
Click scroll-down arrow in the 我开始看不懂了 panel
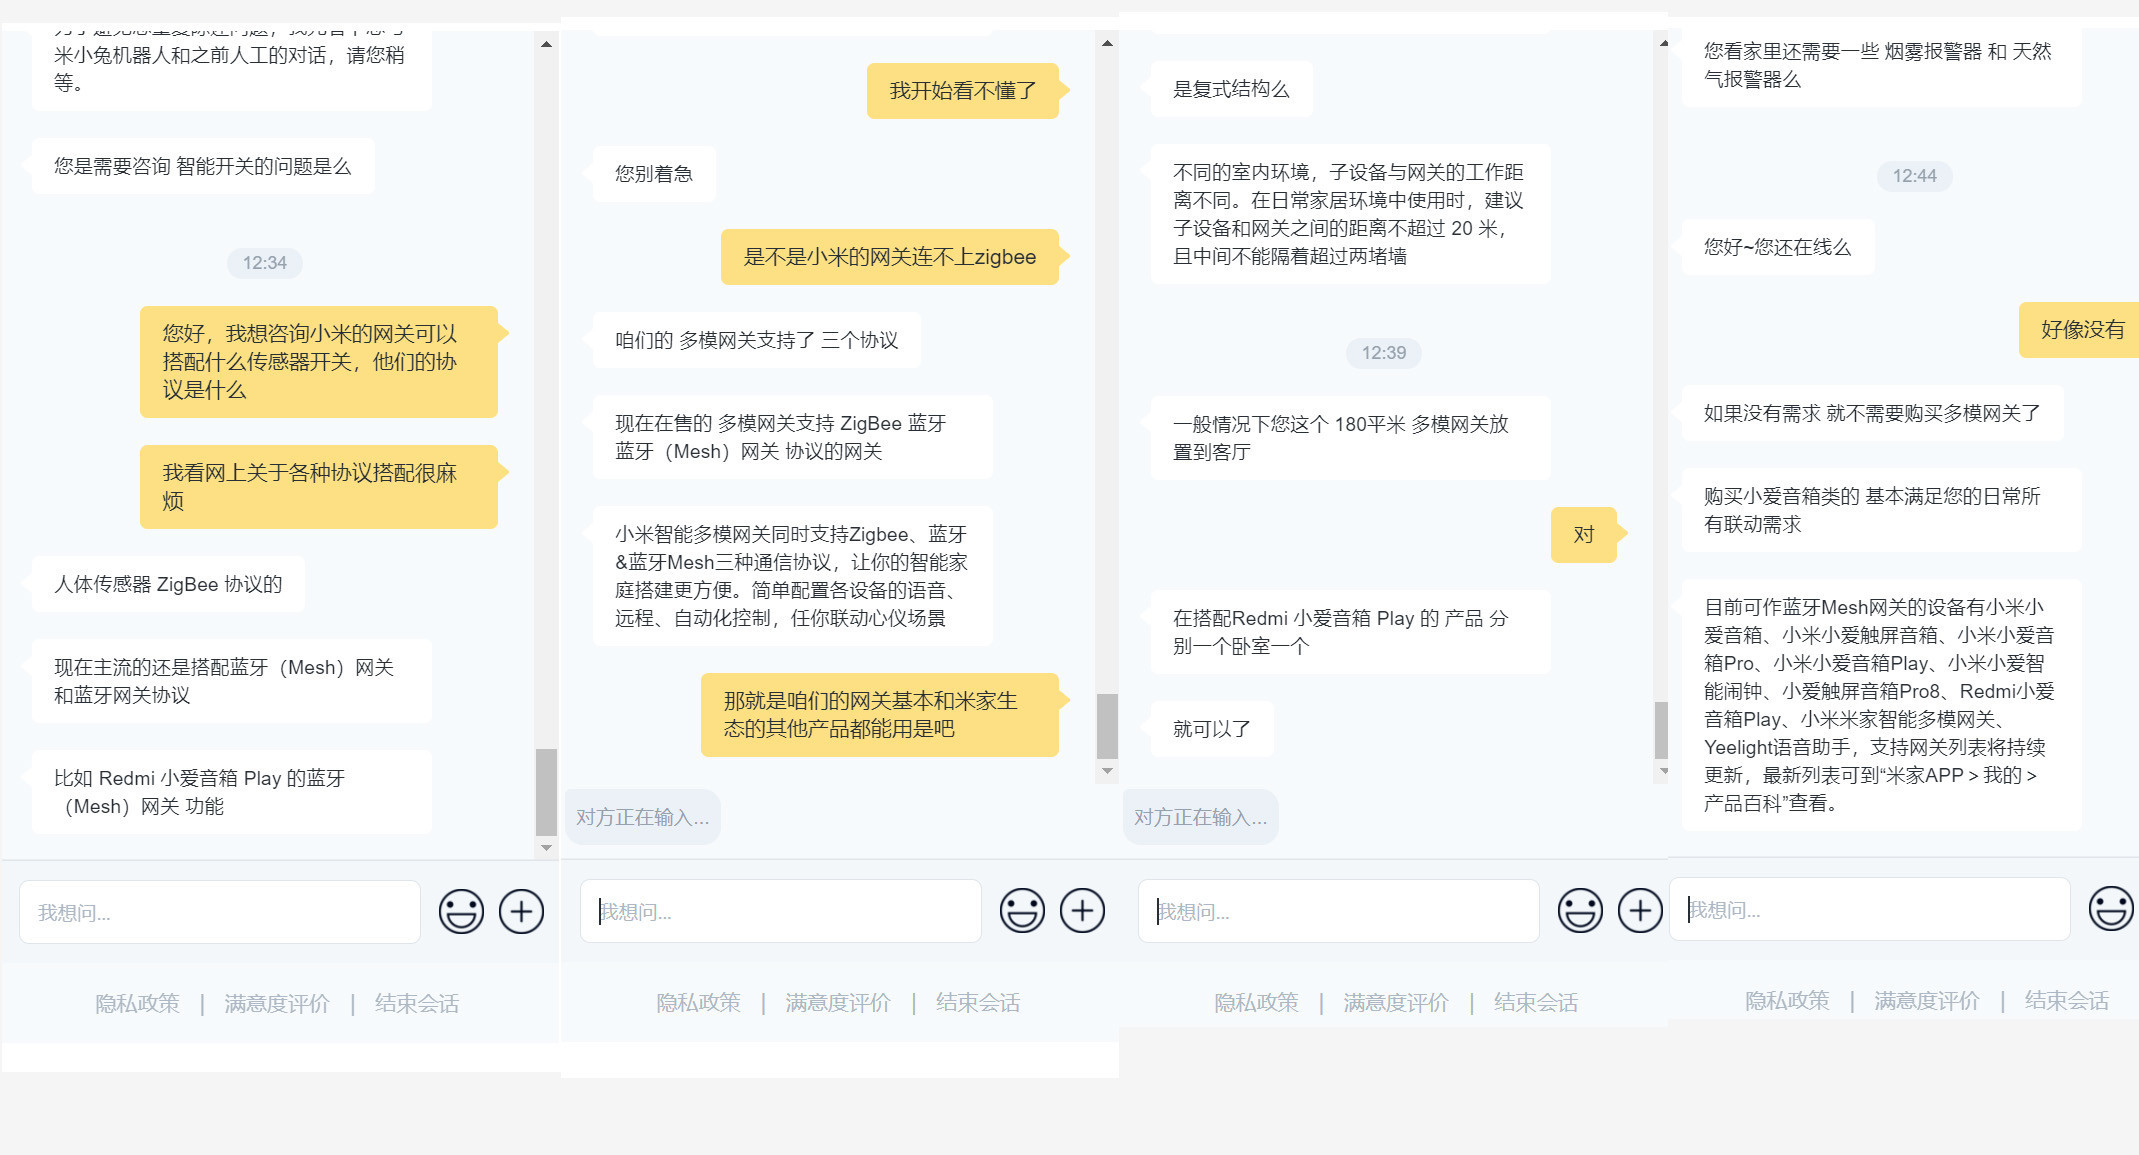coord(1107,771)
